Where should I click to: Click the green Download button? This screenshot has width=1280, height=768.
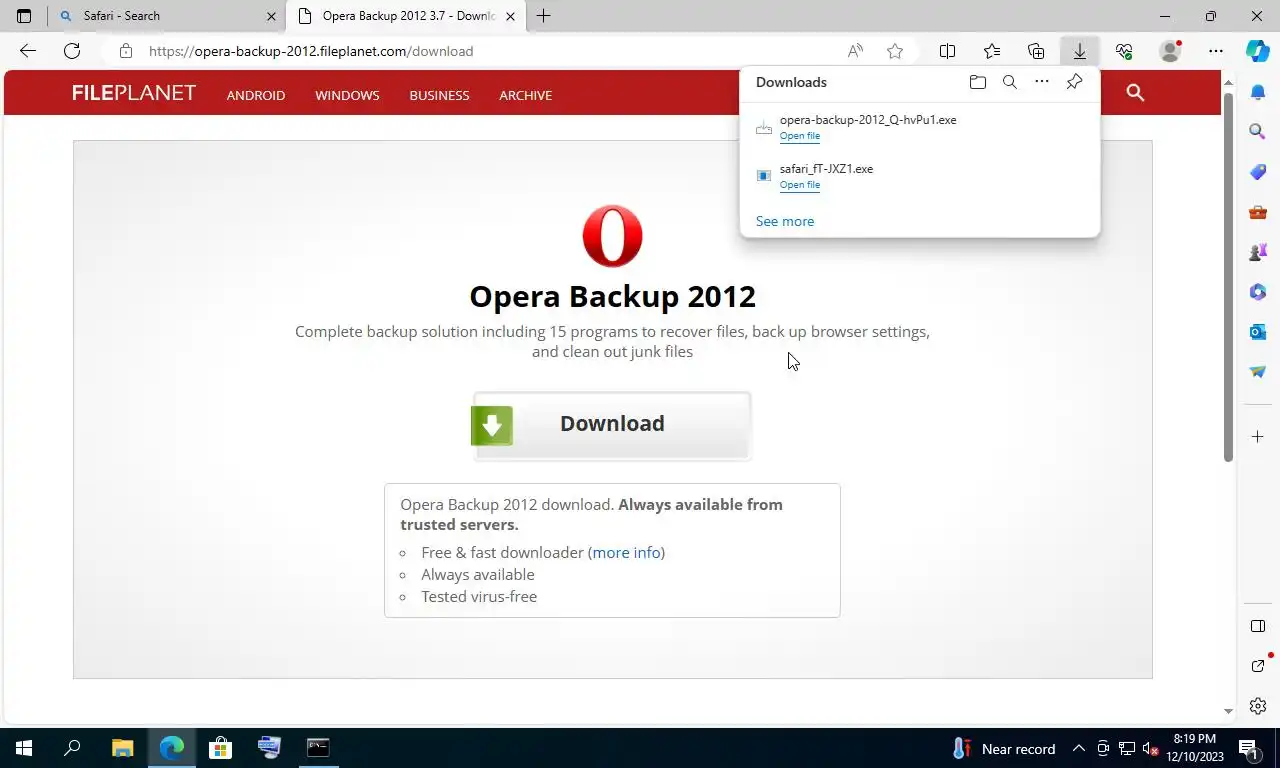point(612,425)
